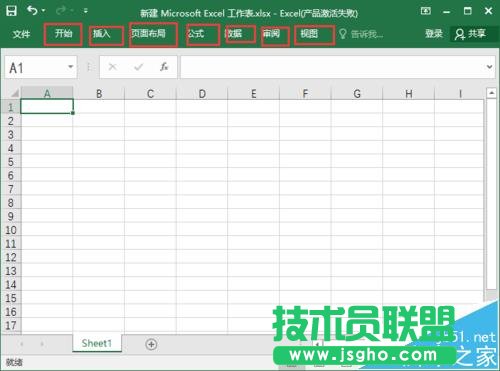Image resolution: width=500 pixels, height=371 pixels.
Task: Select column D header
Action: click(202, 94)
